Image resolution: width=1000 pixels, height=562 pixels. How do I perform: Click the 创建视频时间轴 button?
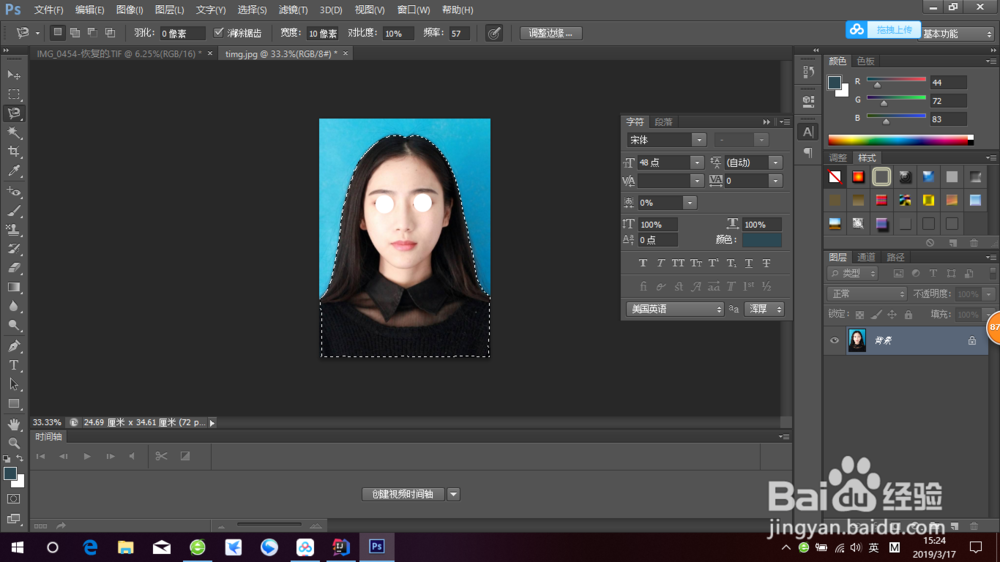click(401, 494)
